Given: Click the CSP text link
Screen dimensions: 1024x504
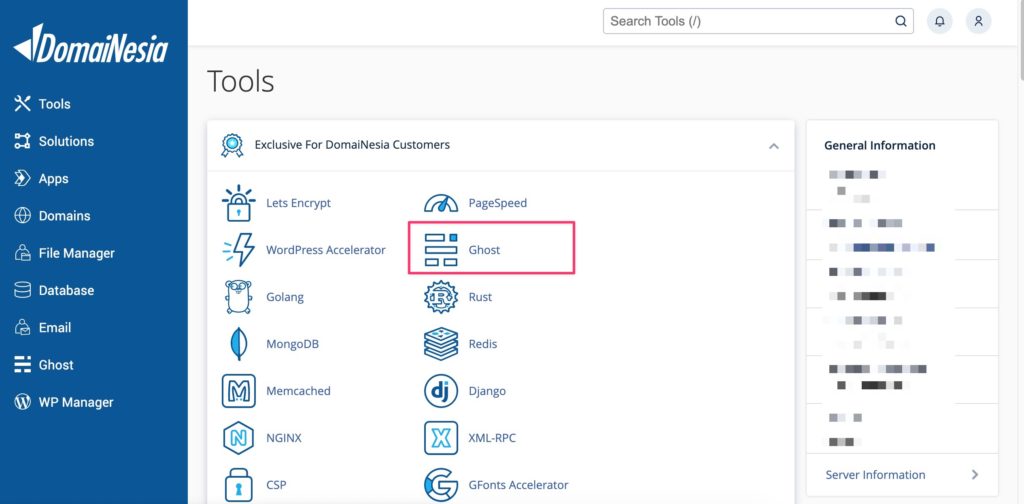Looking at the screenshot, I should coord(276,485).
